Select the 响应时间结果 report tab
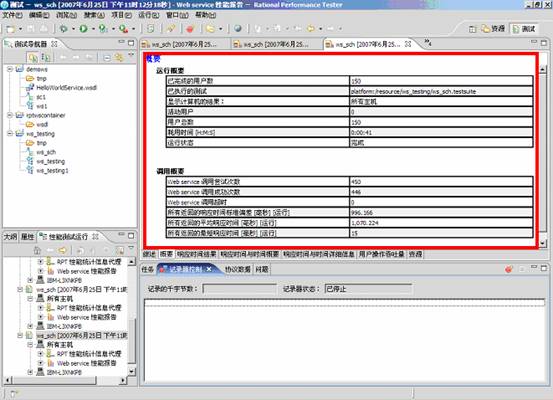 [196, 254]
